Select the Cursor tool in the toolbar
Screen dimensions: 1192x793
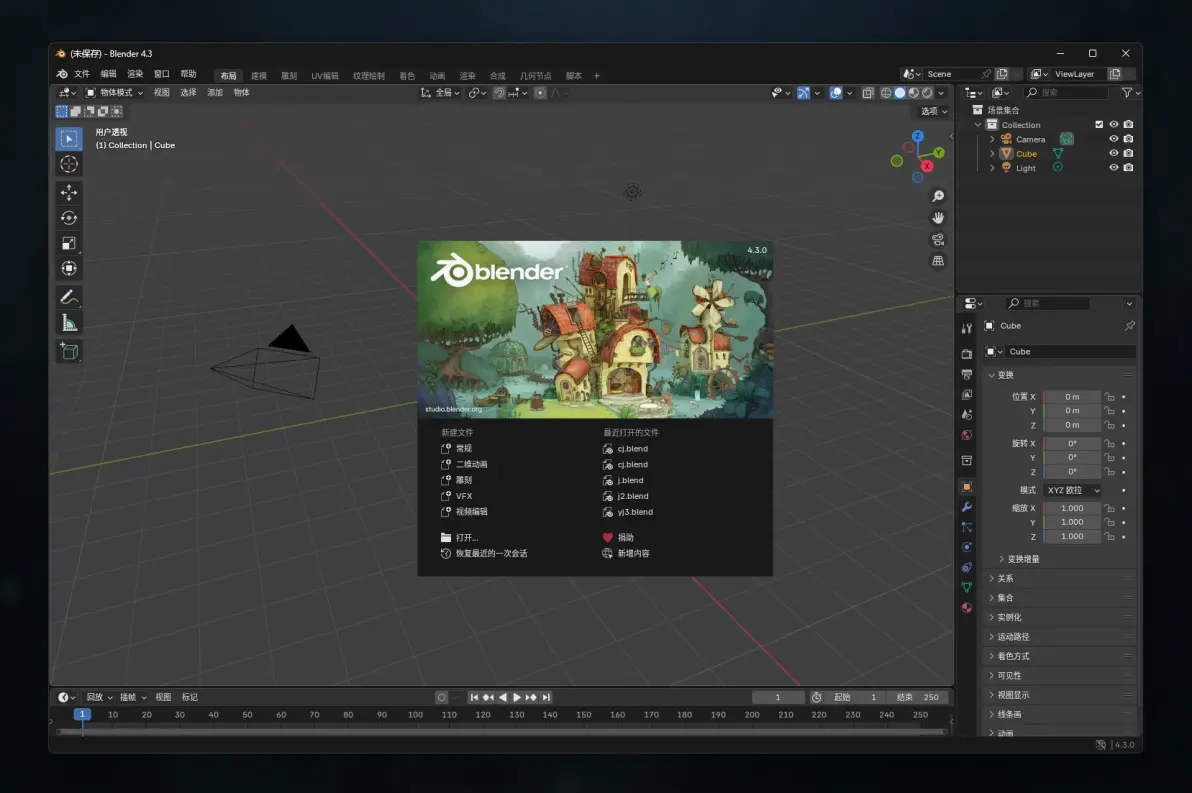[x=69, y=164]
